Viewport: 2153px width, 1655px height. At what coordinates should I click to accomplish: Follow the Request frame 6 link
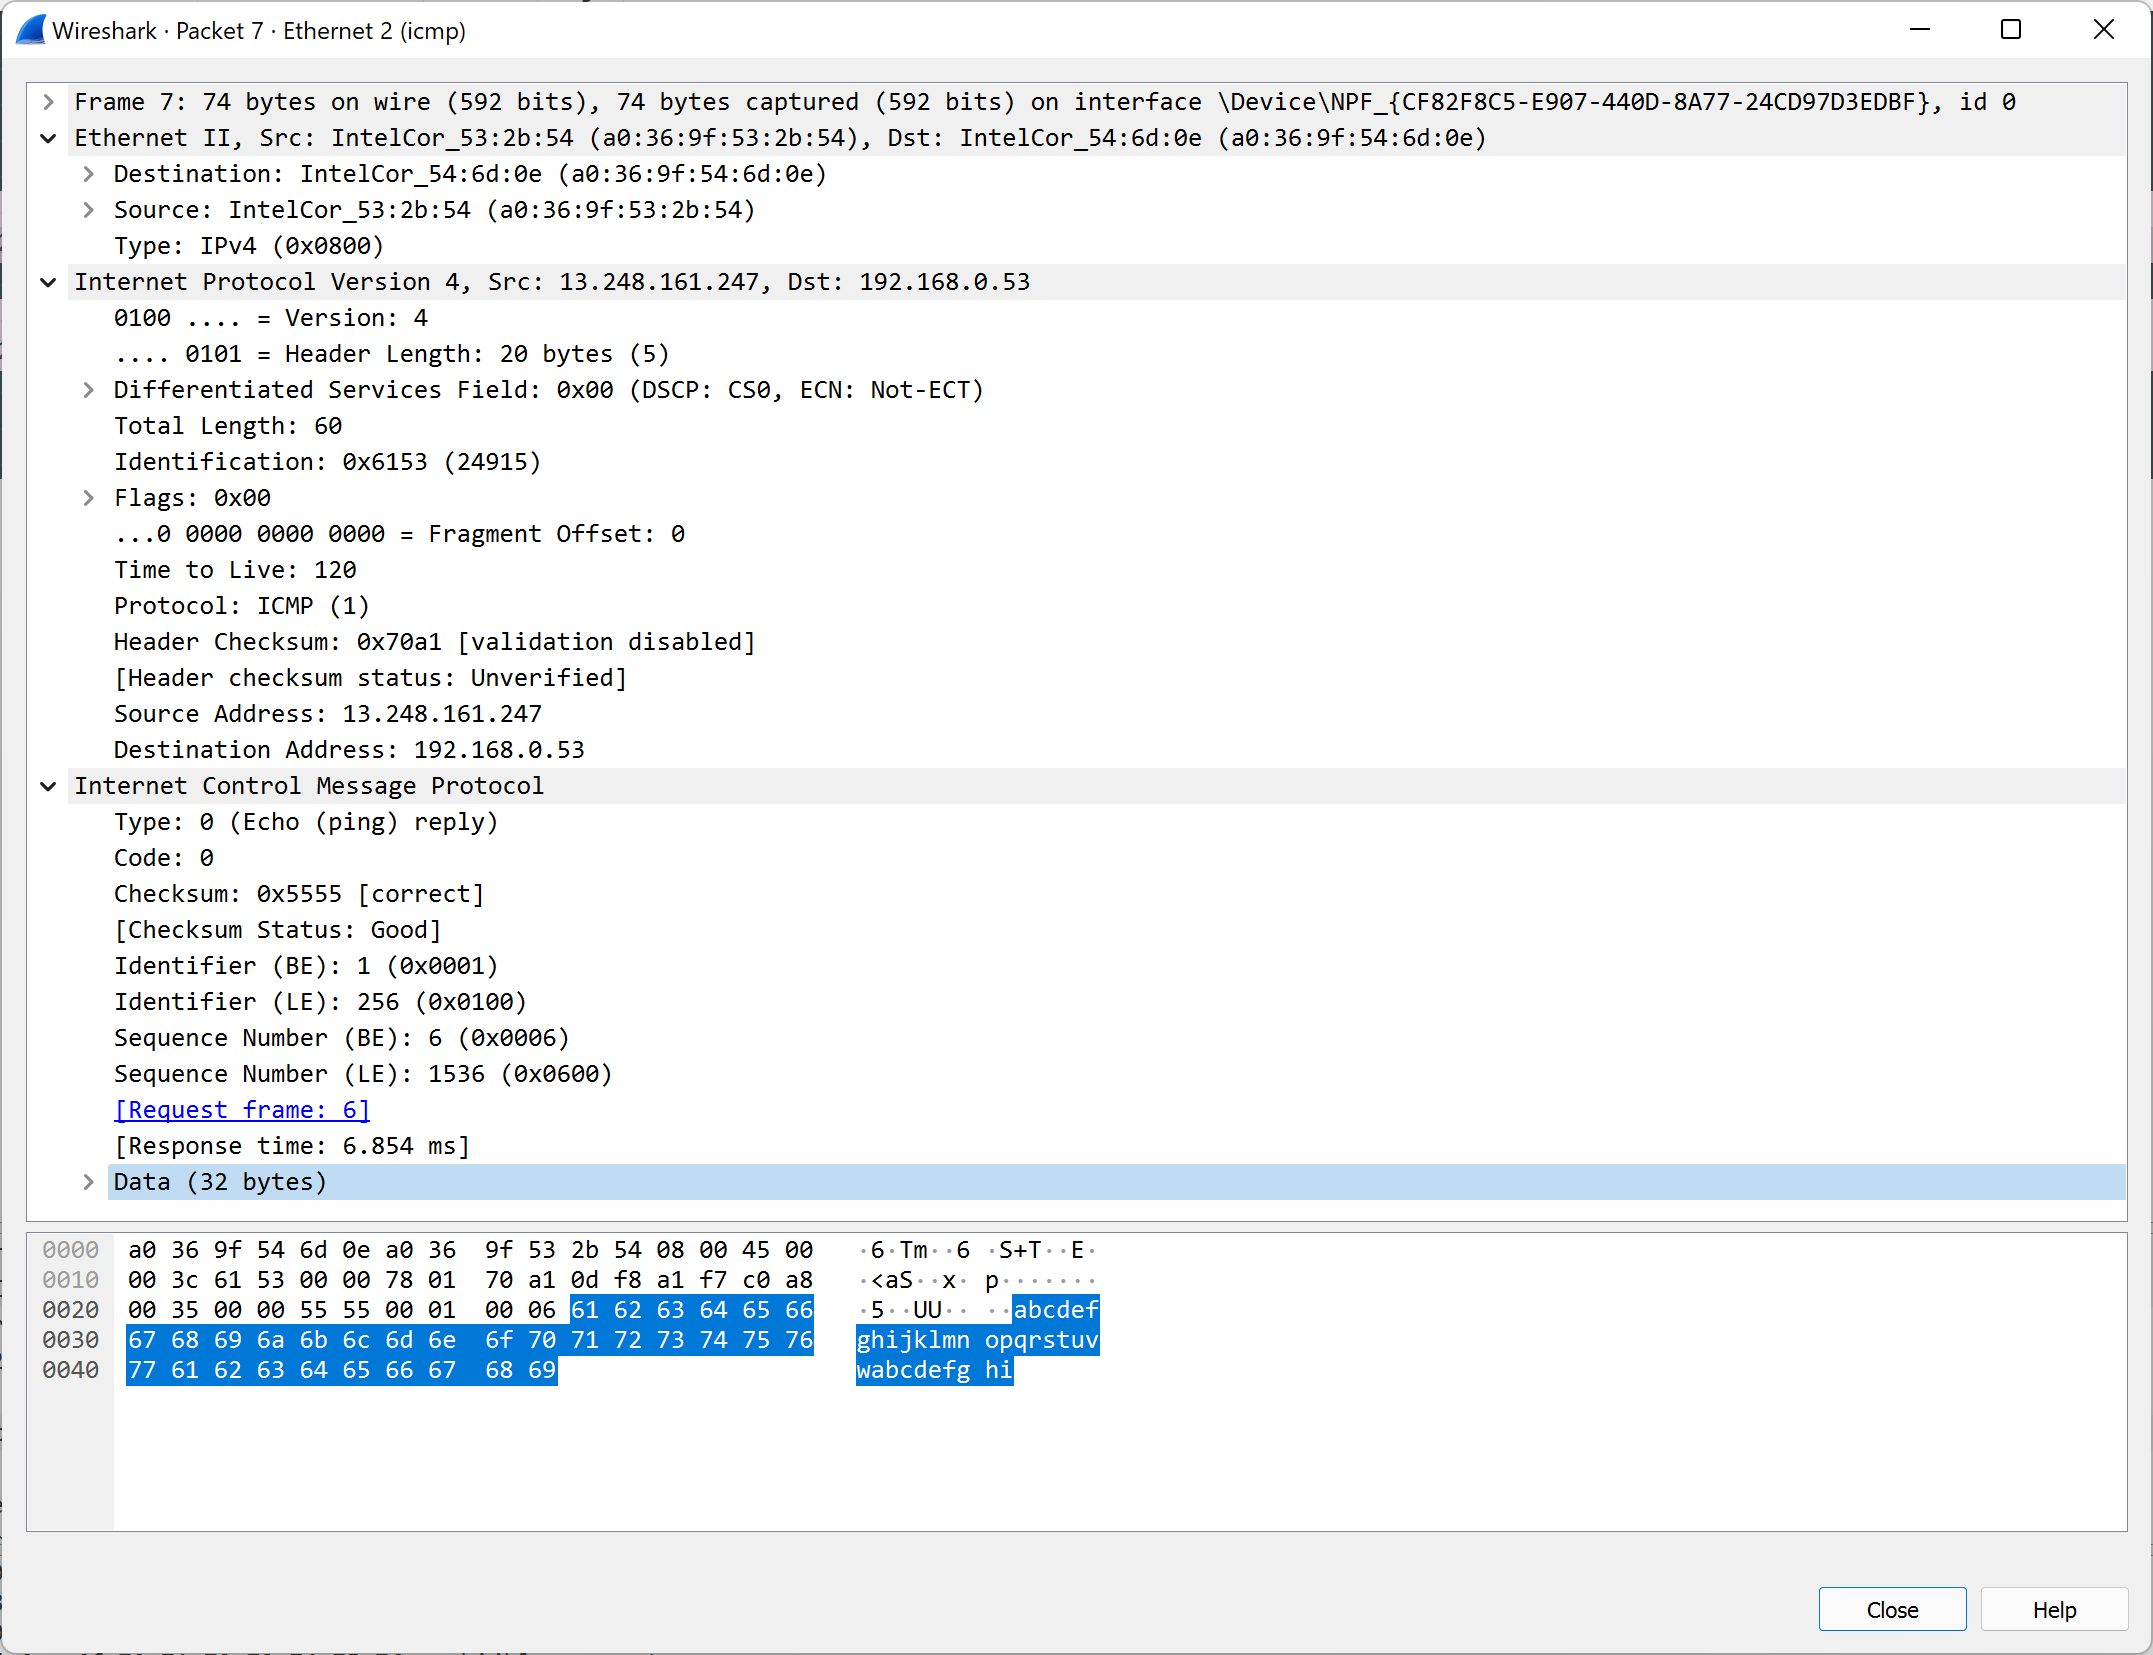(241, 1109)
